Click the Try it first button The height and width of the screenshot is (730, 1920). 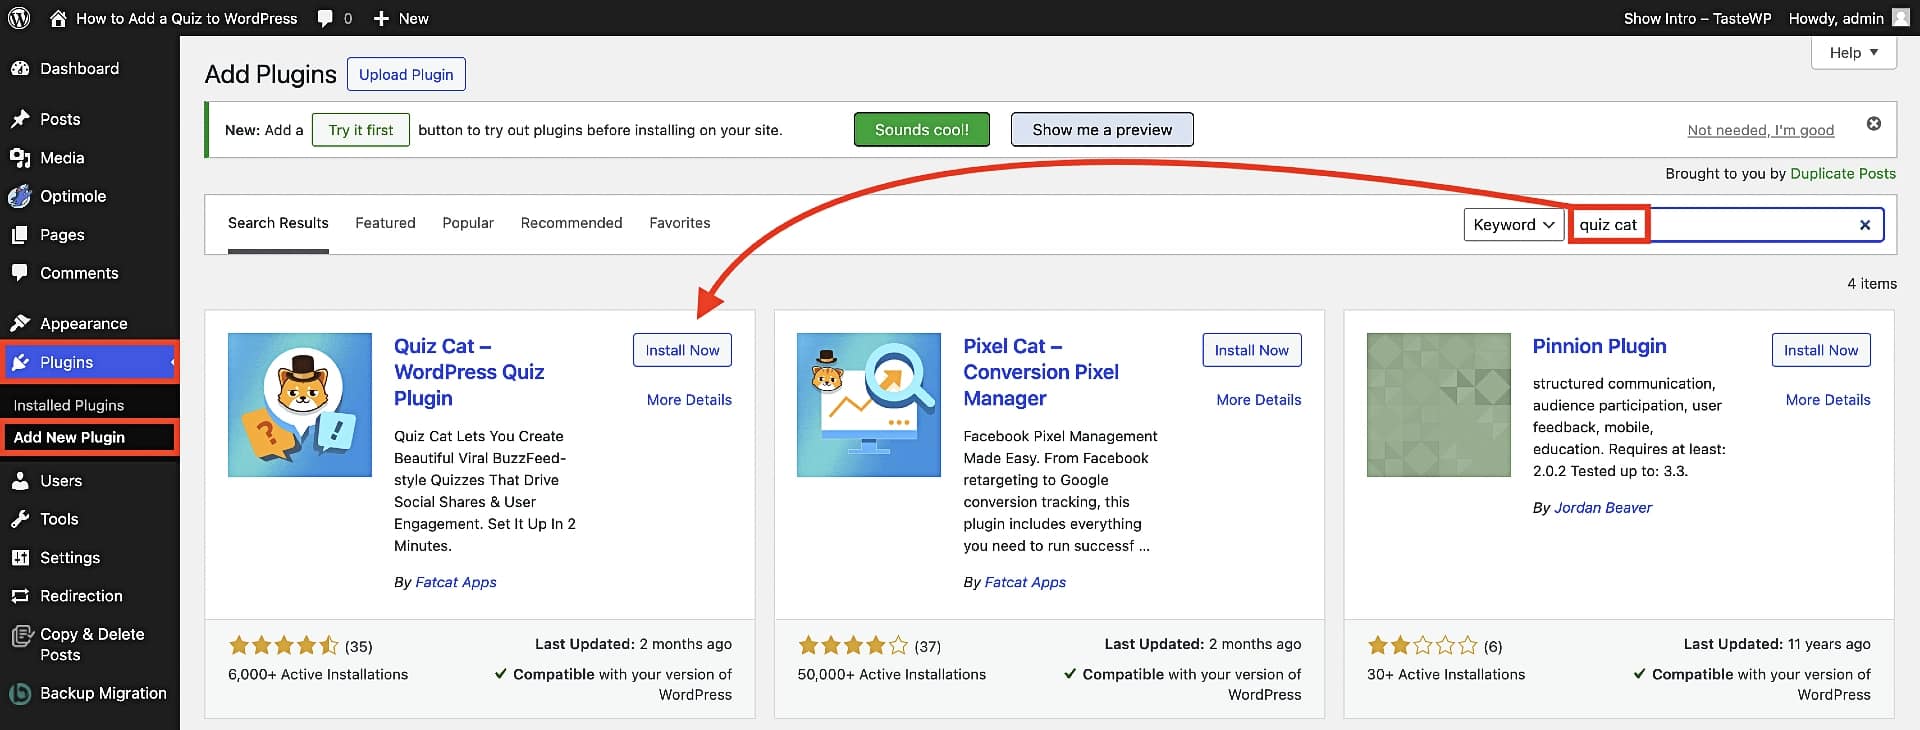pyautogui.click(x=361, y=130)
